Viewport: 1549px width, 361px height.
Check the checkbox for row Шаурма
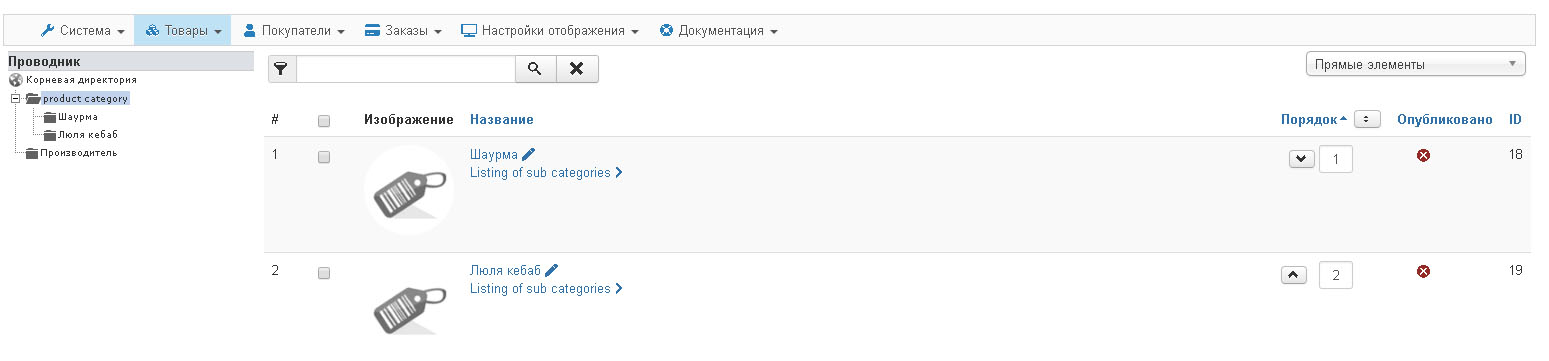[323, 157]
